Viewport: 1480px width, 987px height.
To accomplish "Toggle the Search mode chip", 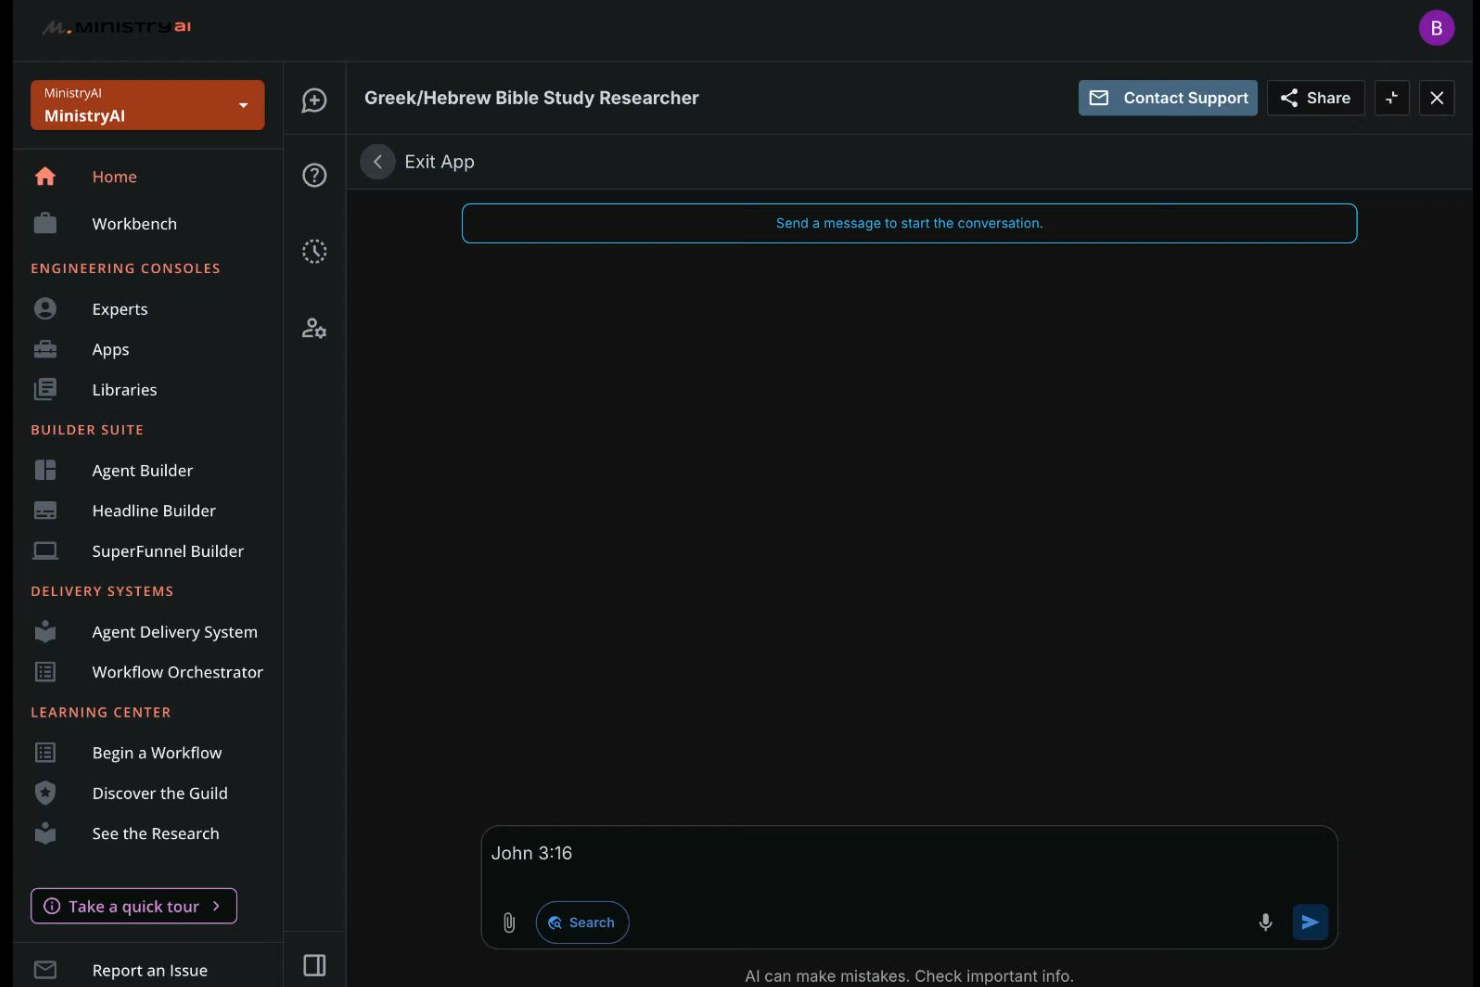I will (582, 922).
